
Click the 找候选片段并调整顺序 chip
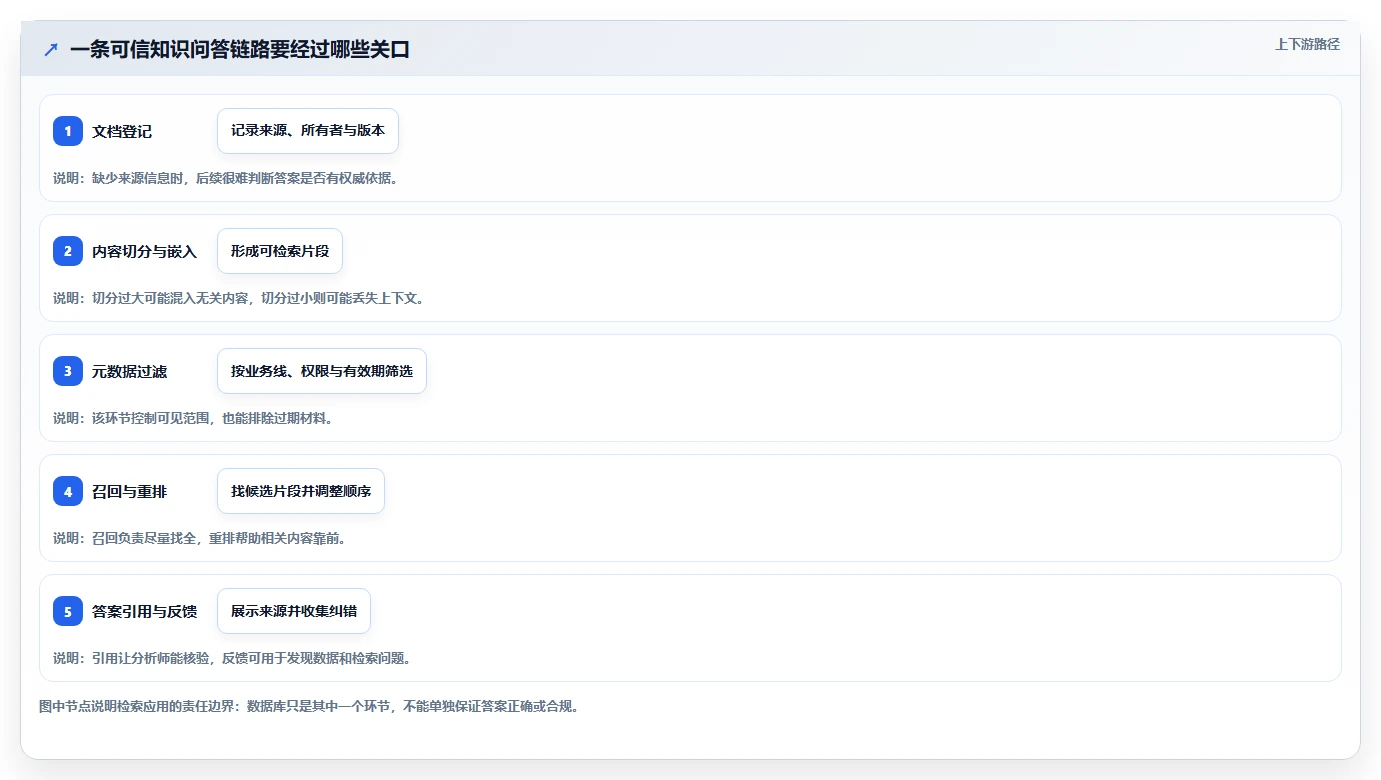301,491
